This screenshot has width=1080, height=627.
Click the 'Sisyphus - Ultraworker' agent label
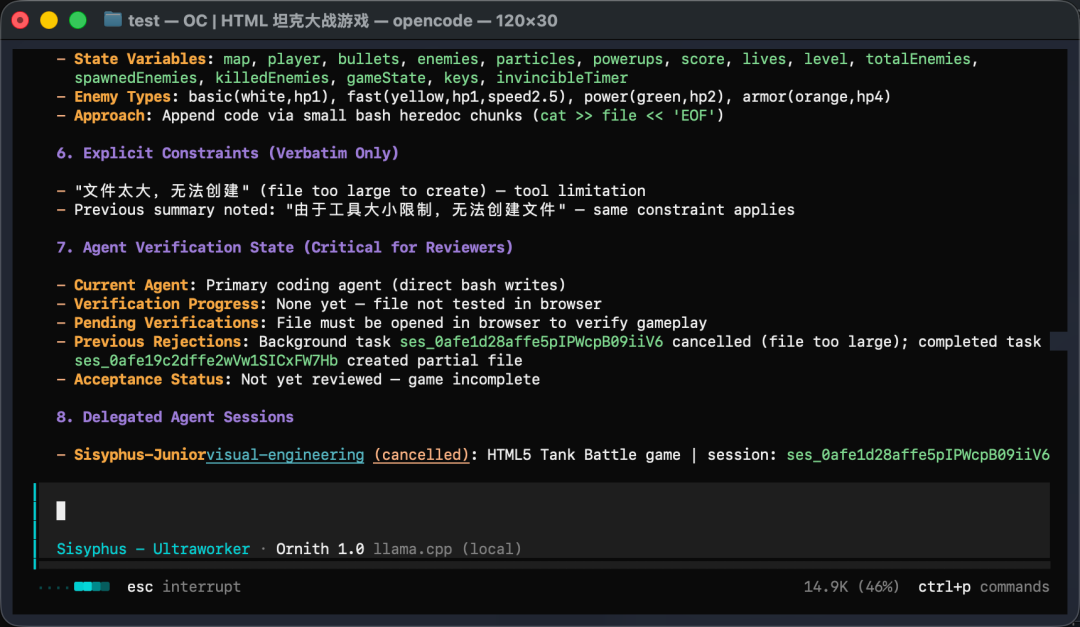click(153, 549)
